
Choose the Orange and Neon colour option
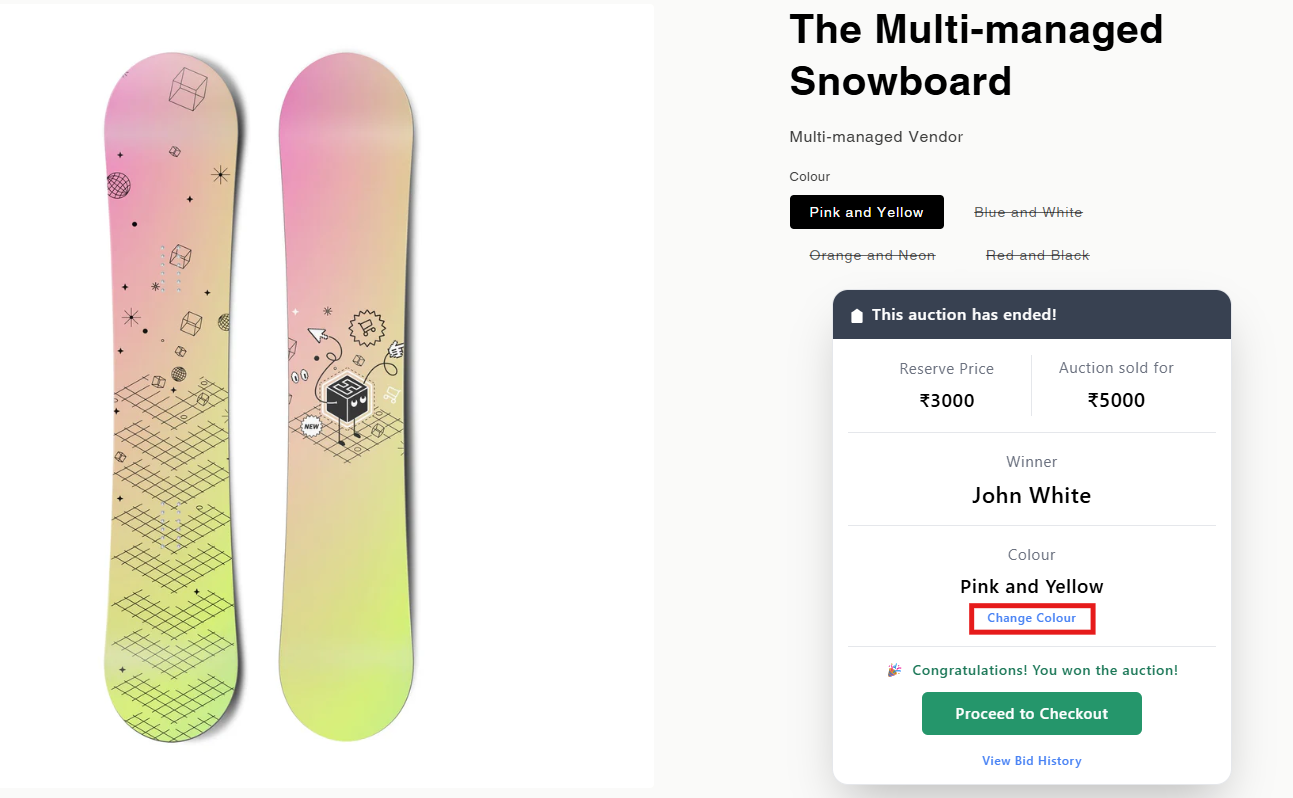pos(872,255)
